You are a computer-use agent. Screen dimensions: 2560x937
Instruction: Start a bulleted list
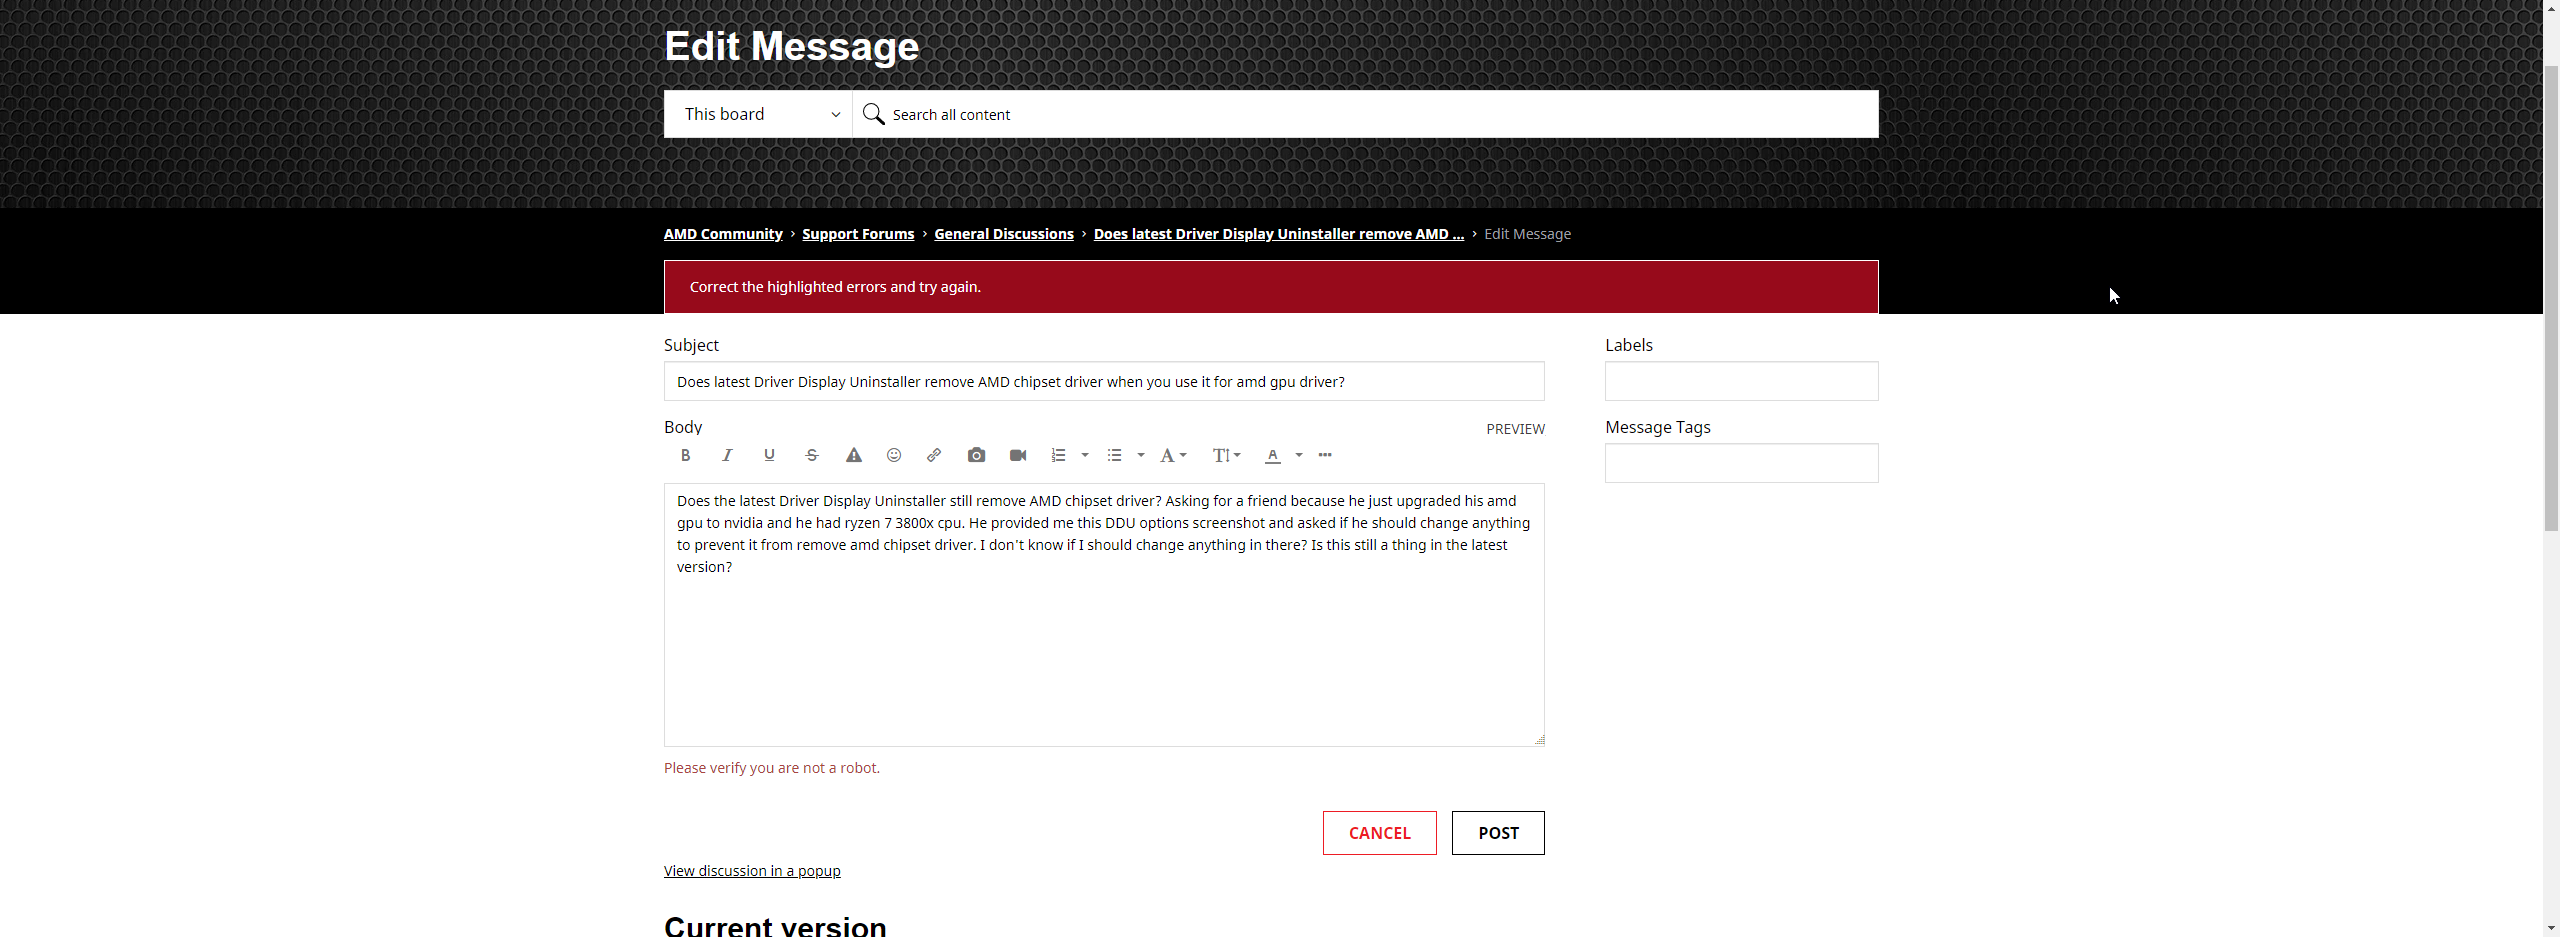click(1114, 455)
